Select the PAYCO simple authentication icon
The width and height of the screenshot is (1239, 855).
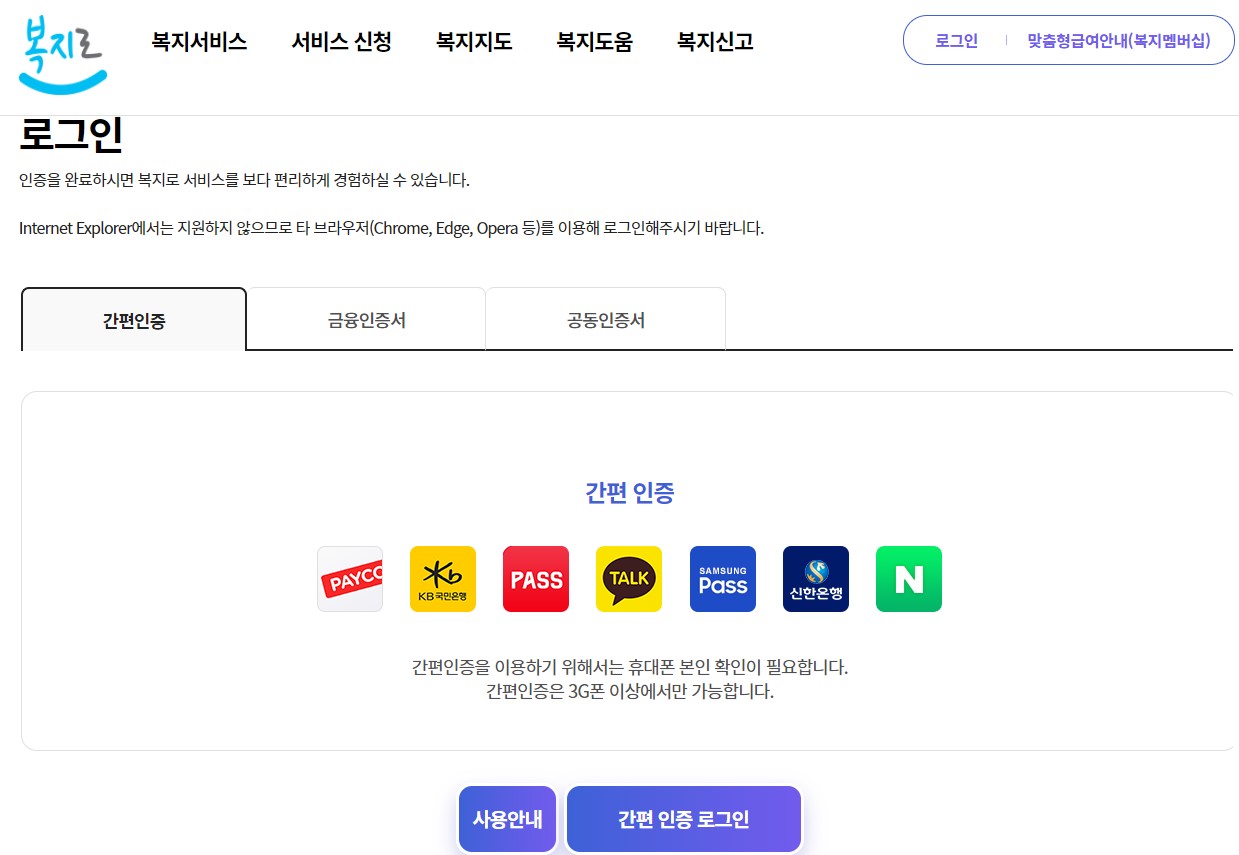coord(349,578)
